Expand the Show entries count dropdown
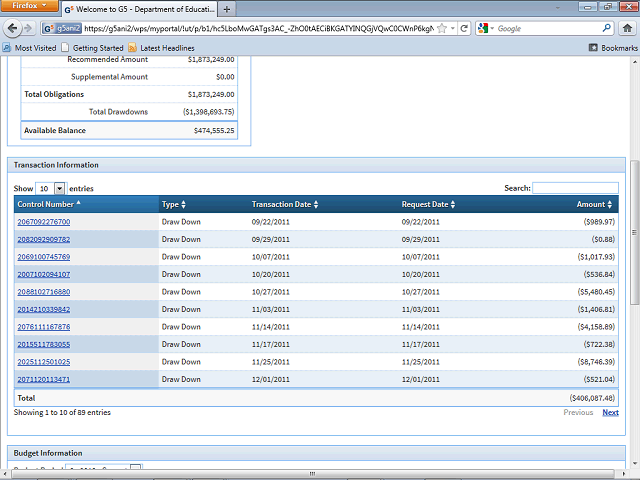This screenshot has height=480, width=640. (59, 188)
